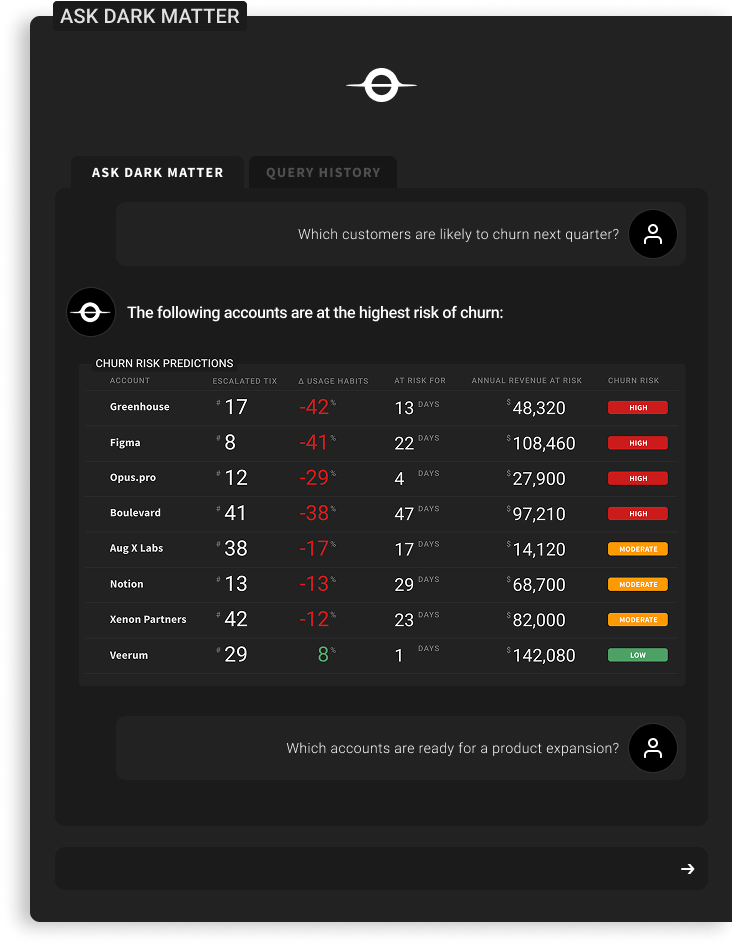Click user avatar next to churn question
Screen dimensions: 732x946
[652, 234]
